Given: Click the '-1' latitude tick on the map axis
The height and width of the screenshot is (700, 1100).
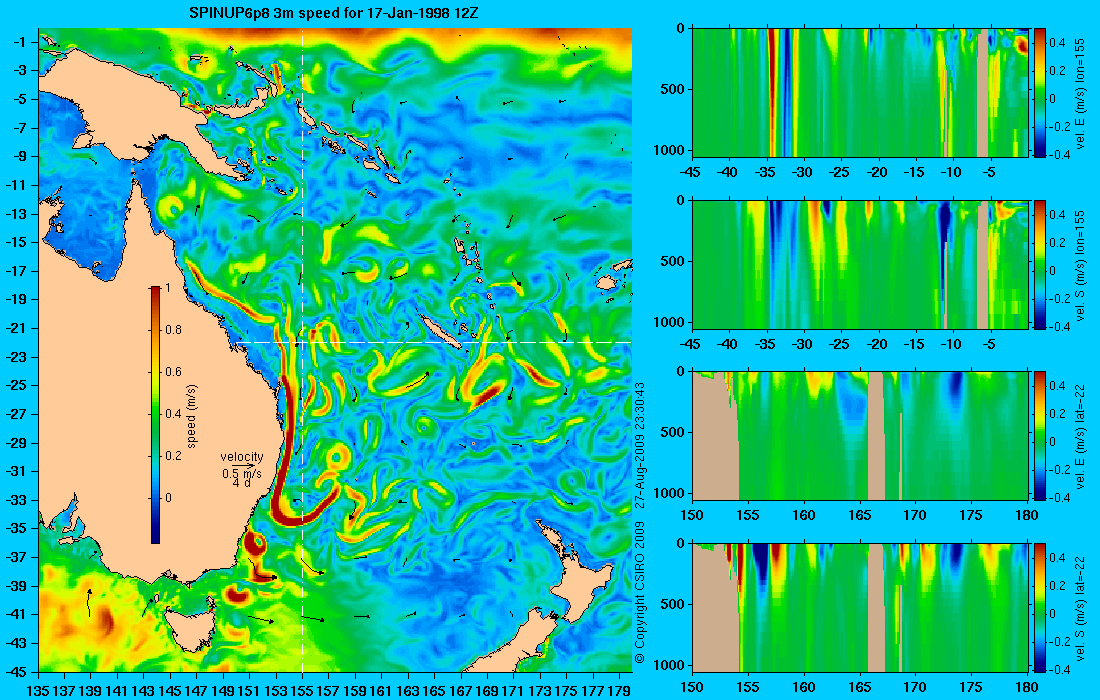Looking at the screenshot, I should pyautogui.click(x=20, y=41).
